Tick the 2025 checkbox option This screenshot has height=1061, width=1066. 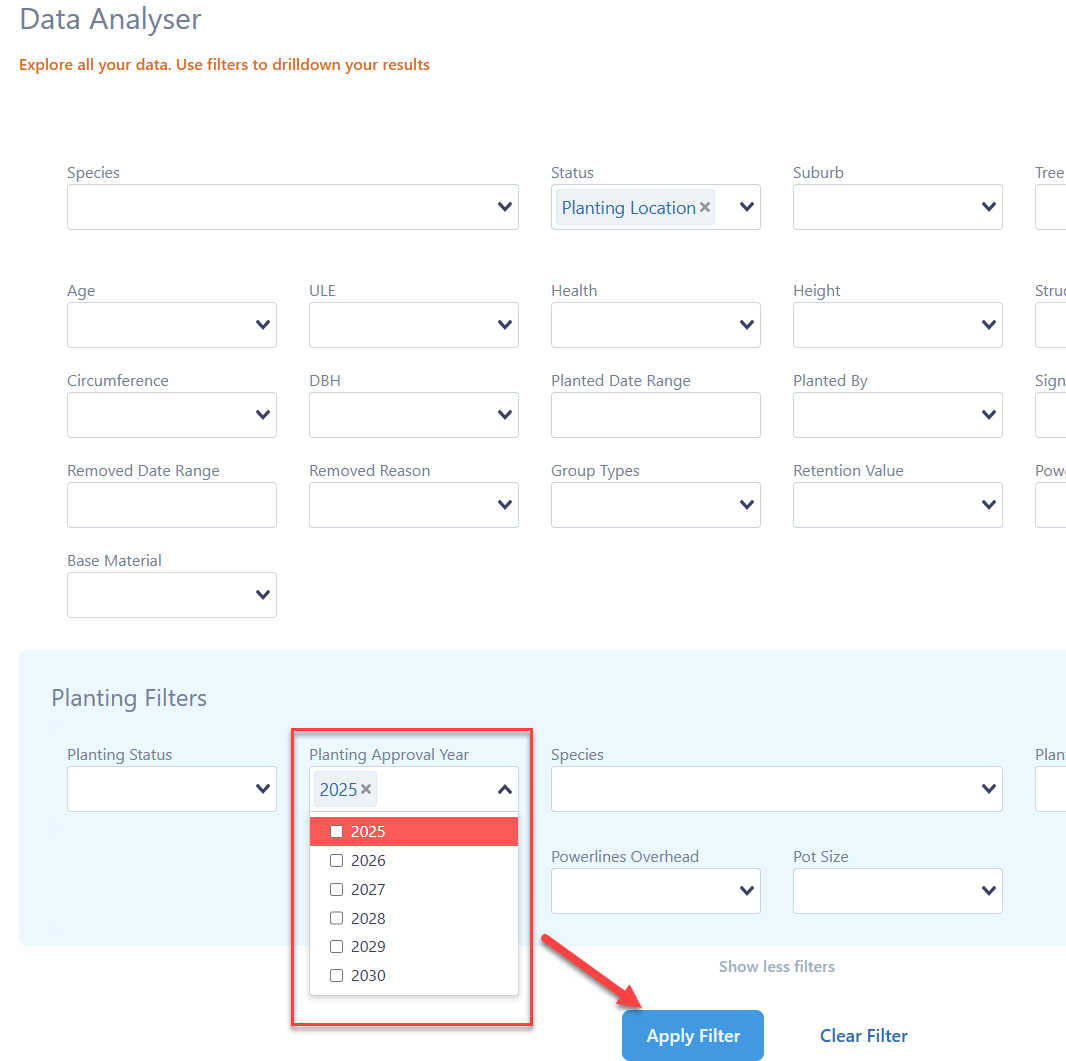point(337,832)
